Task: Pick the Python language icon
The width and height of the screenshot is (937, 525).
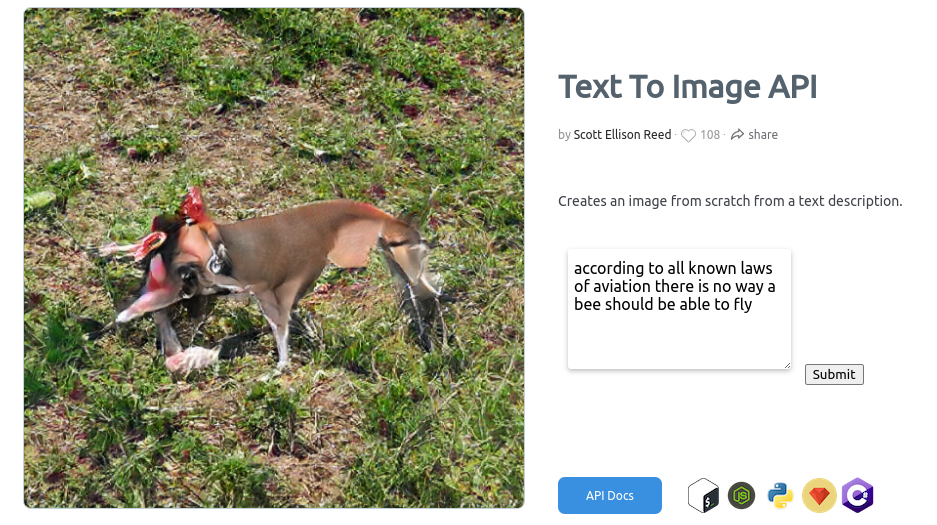Action: (x=780, y=495)
